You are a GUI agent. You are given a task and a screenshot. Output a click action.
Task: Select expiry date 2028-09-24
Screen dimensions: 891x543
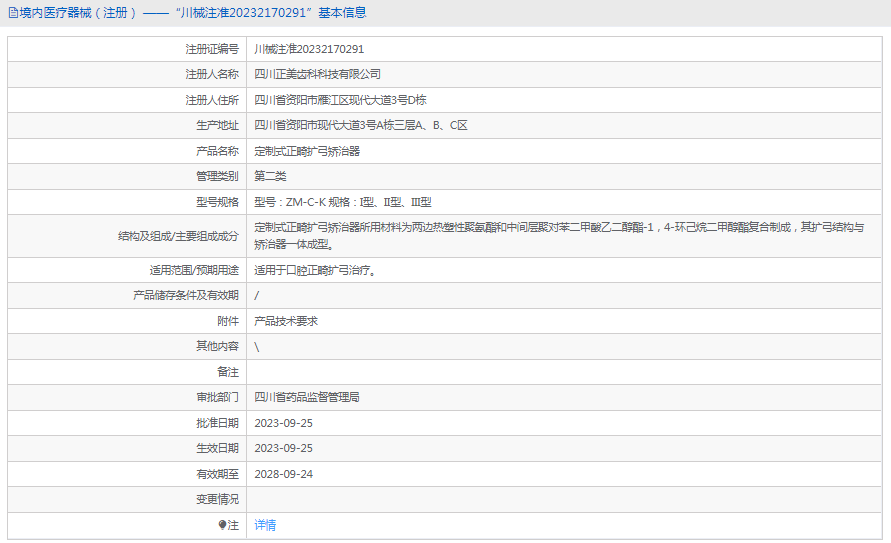pyautogui.click(x=284, y=474)
